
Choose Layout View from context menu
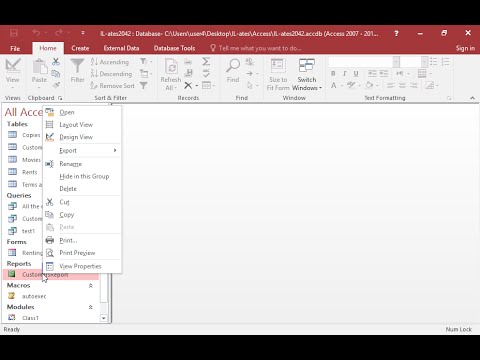pyautogui.click(x=82, y=125)
